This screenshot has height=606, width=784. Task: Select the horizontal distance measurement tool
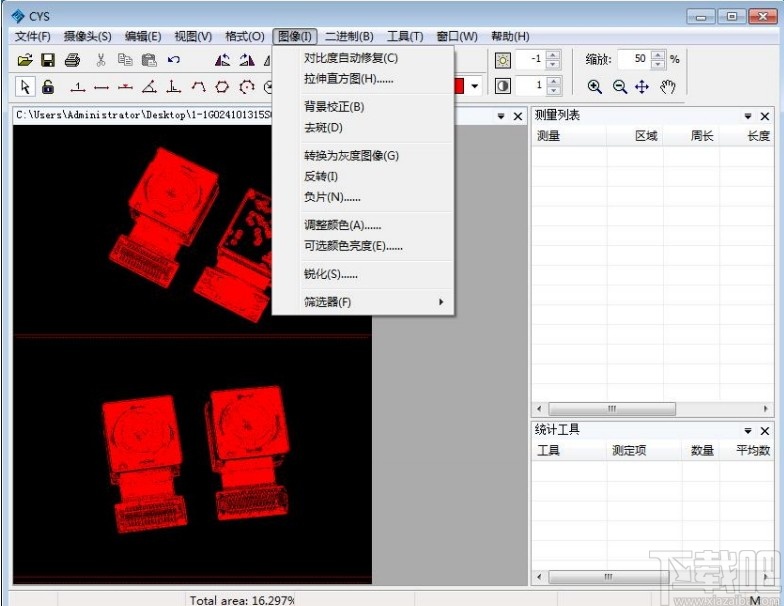(x=102, y=88)
